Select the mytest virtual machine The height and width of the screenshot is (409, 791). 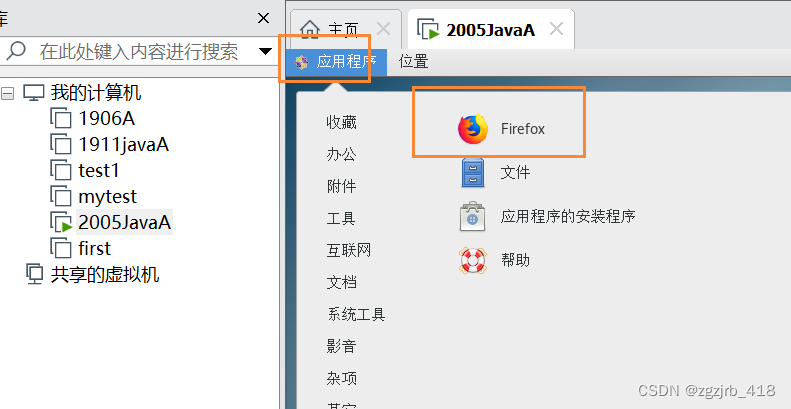click(107, 196)
